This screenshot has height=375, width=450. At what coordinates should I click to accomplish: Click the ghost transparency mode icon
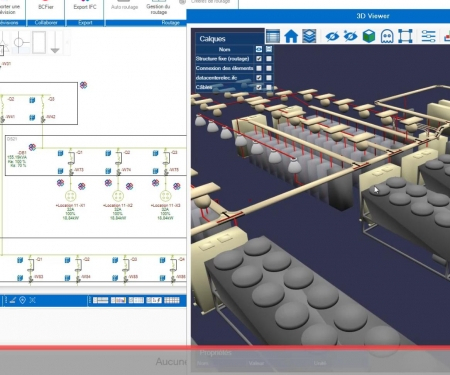click(x=386, y=36)
